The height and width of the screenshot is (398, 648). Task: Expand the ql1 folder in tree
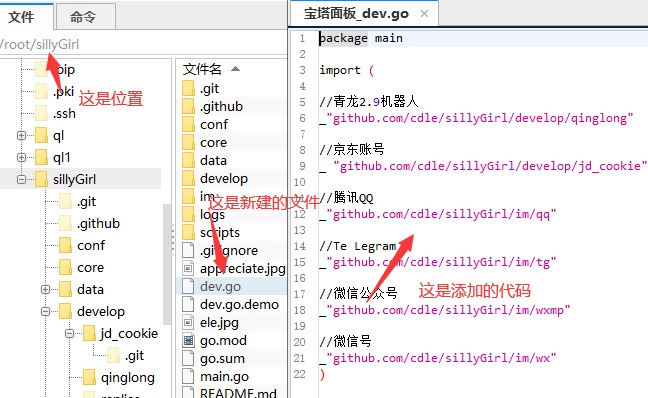click(x=21, y=157)
